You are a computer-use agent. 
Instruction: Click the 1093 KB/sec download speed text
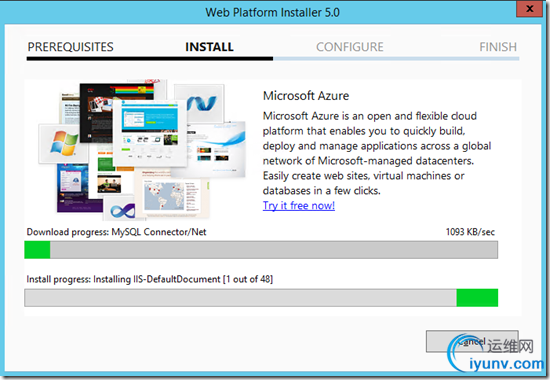(470, 232)
